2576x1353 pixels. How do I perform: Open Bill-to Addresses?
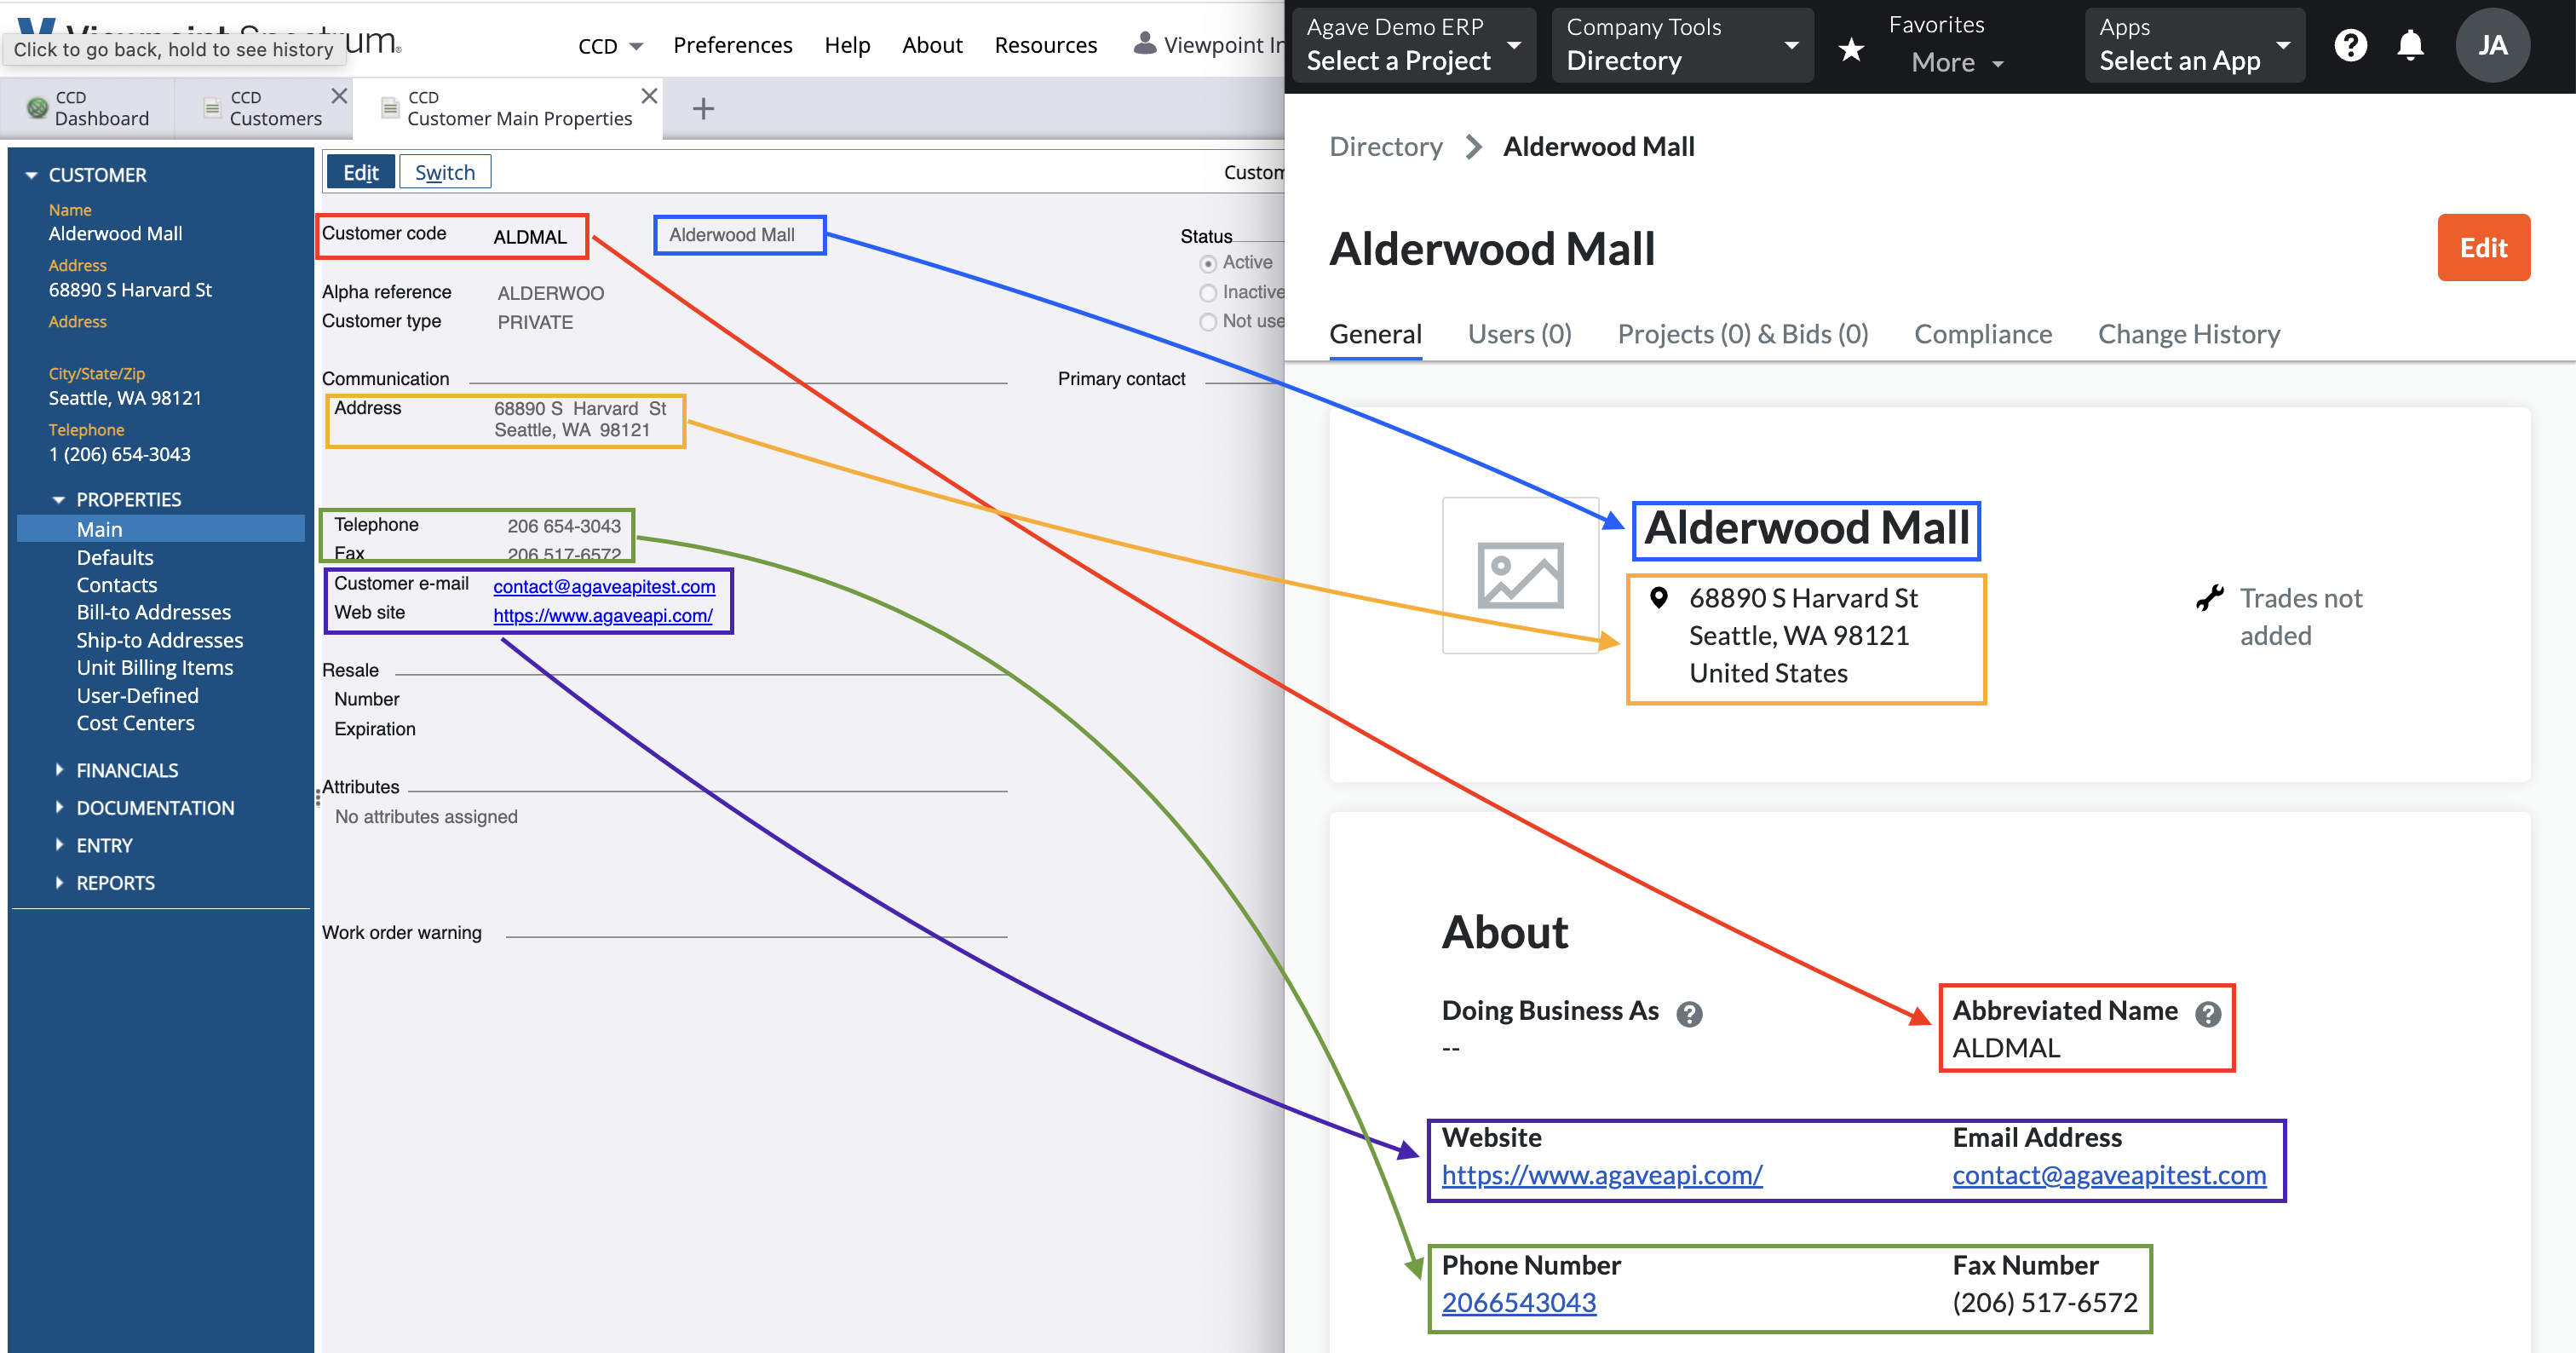point(153,612)
